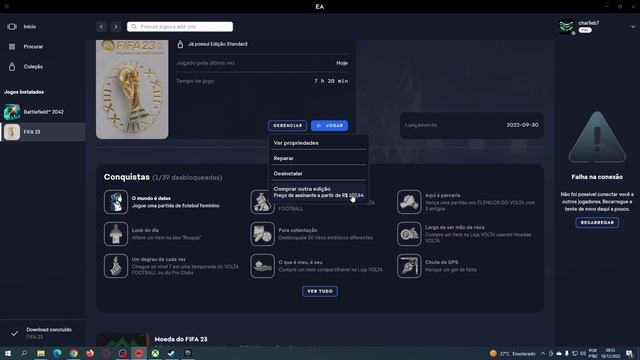Image resolution: width=640 pixels, height=360 pixels.
Task: Click O que é meu, é seu achievement icon
Action: (262, 266)
